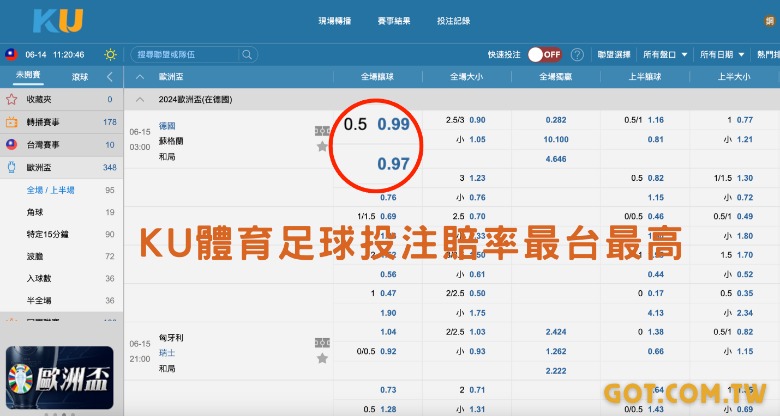
Task: Favorite the 匈牙利 vs 瑞士 match star
Action: coord(322,358)
